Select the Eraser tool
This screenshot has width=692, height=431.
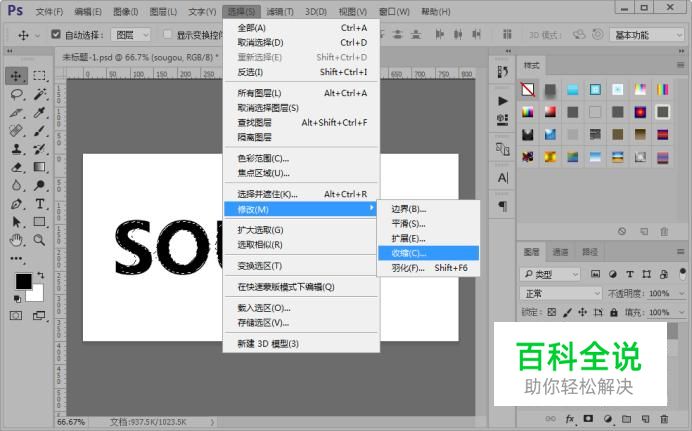16,167
